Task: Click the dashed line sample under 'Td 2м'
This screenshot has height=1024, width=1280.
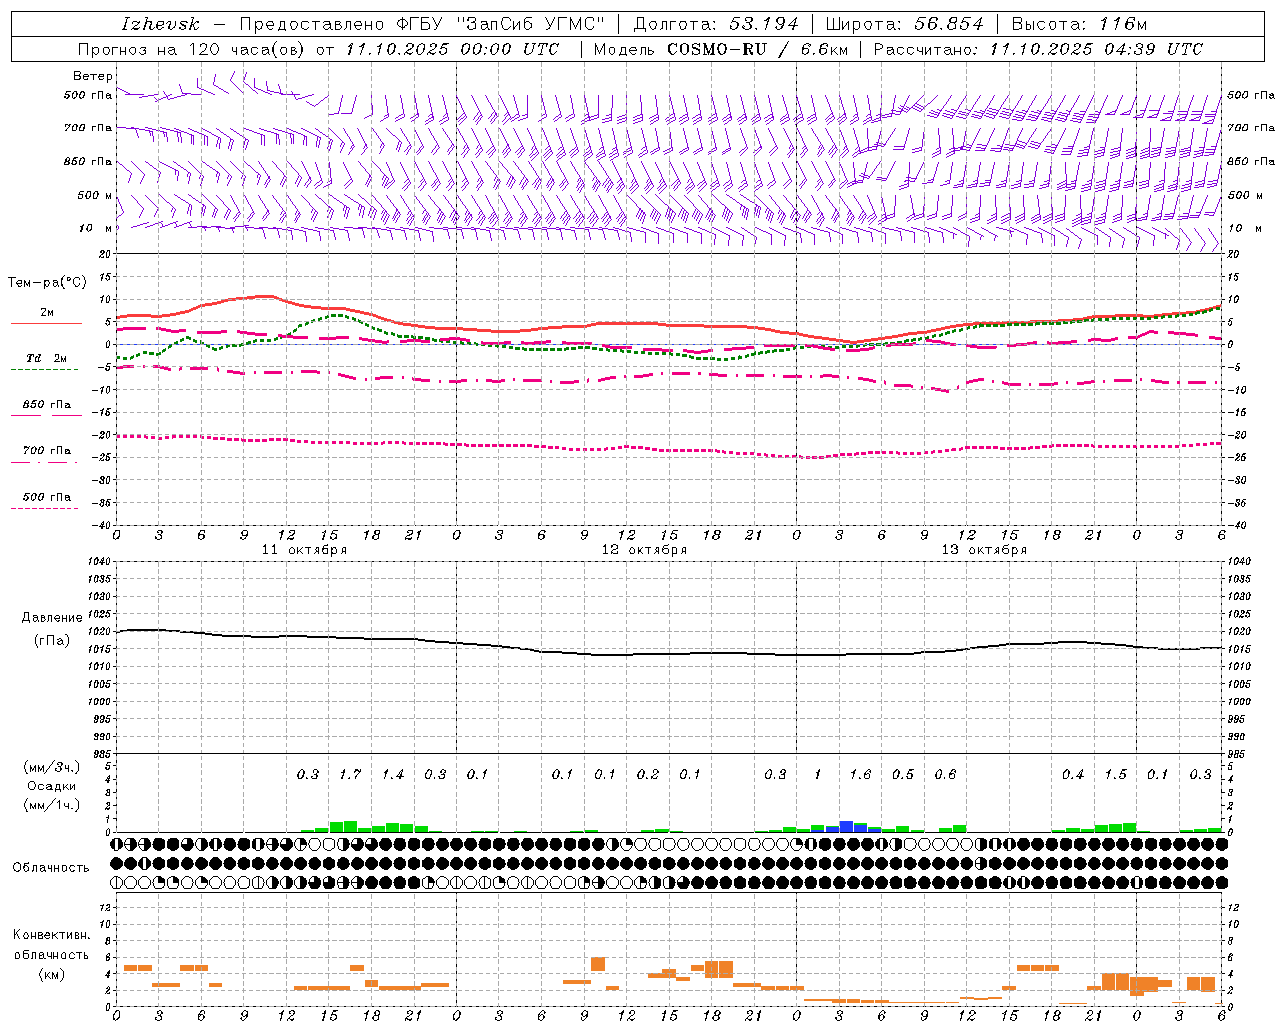Action: pyautogui.click(x=44, y=370)
